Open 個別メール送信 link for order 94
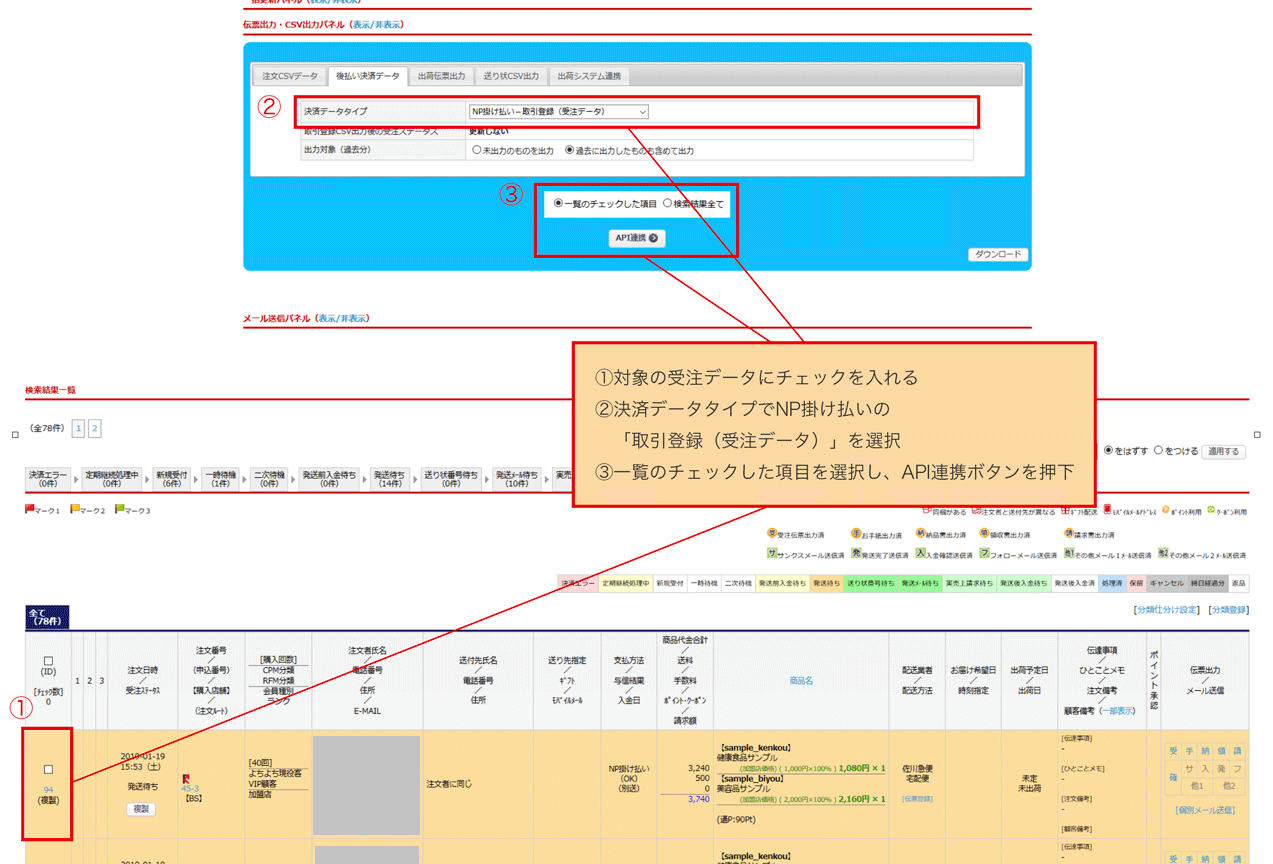This screenshot has width=1273, height=864. point(1205,809)
